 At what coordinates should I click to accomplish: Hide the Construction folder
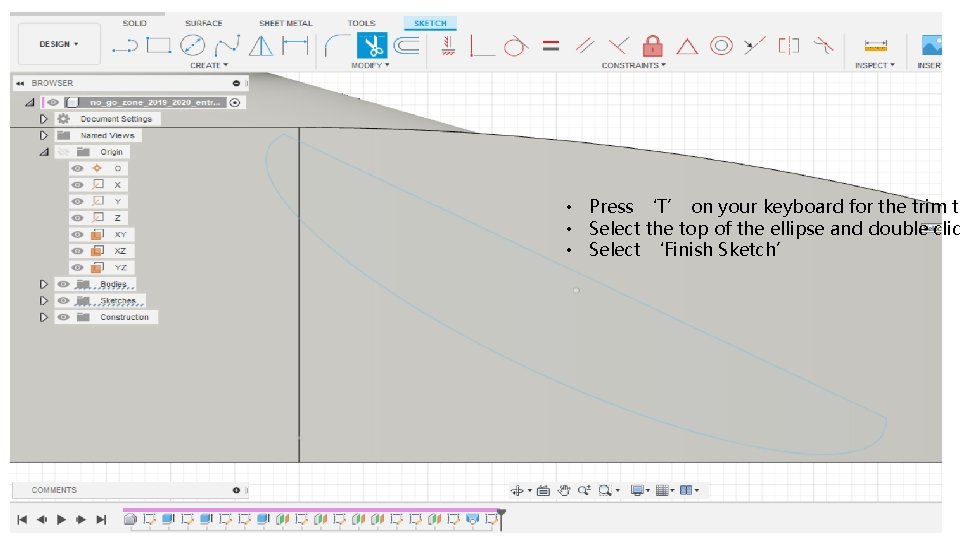coord(64,317)
